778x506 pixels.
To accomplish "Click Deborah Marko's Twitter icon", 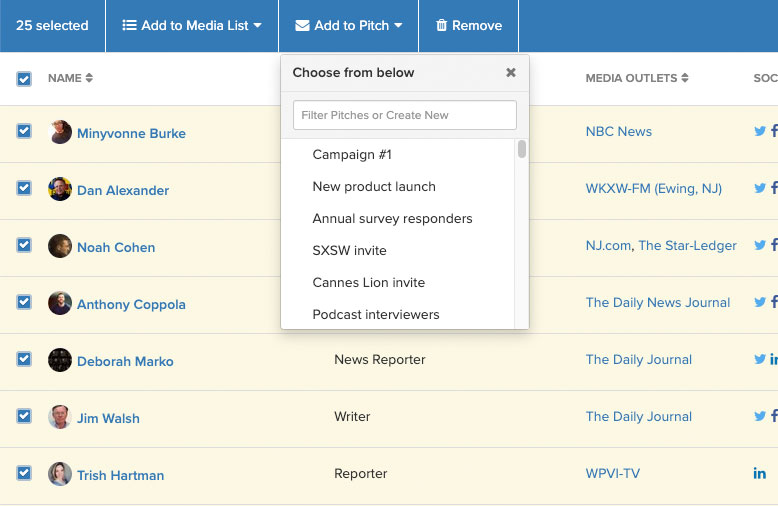I will pyautogui.click(x=760, y=359).
